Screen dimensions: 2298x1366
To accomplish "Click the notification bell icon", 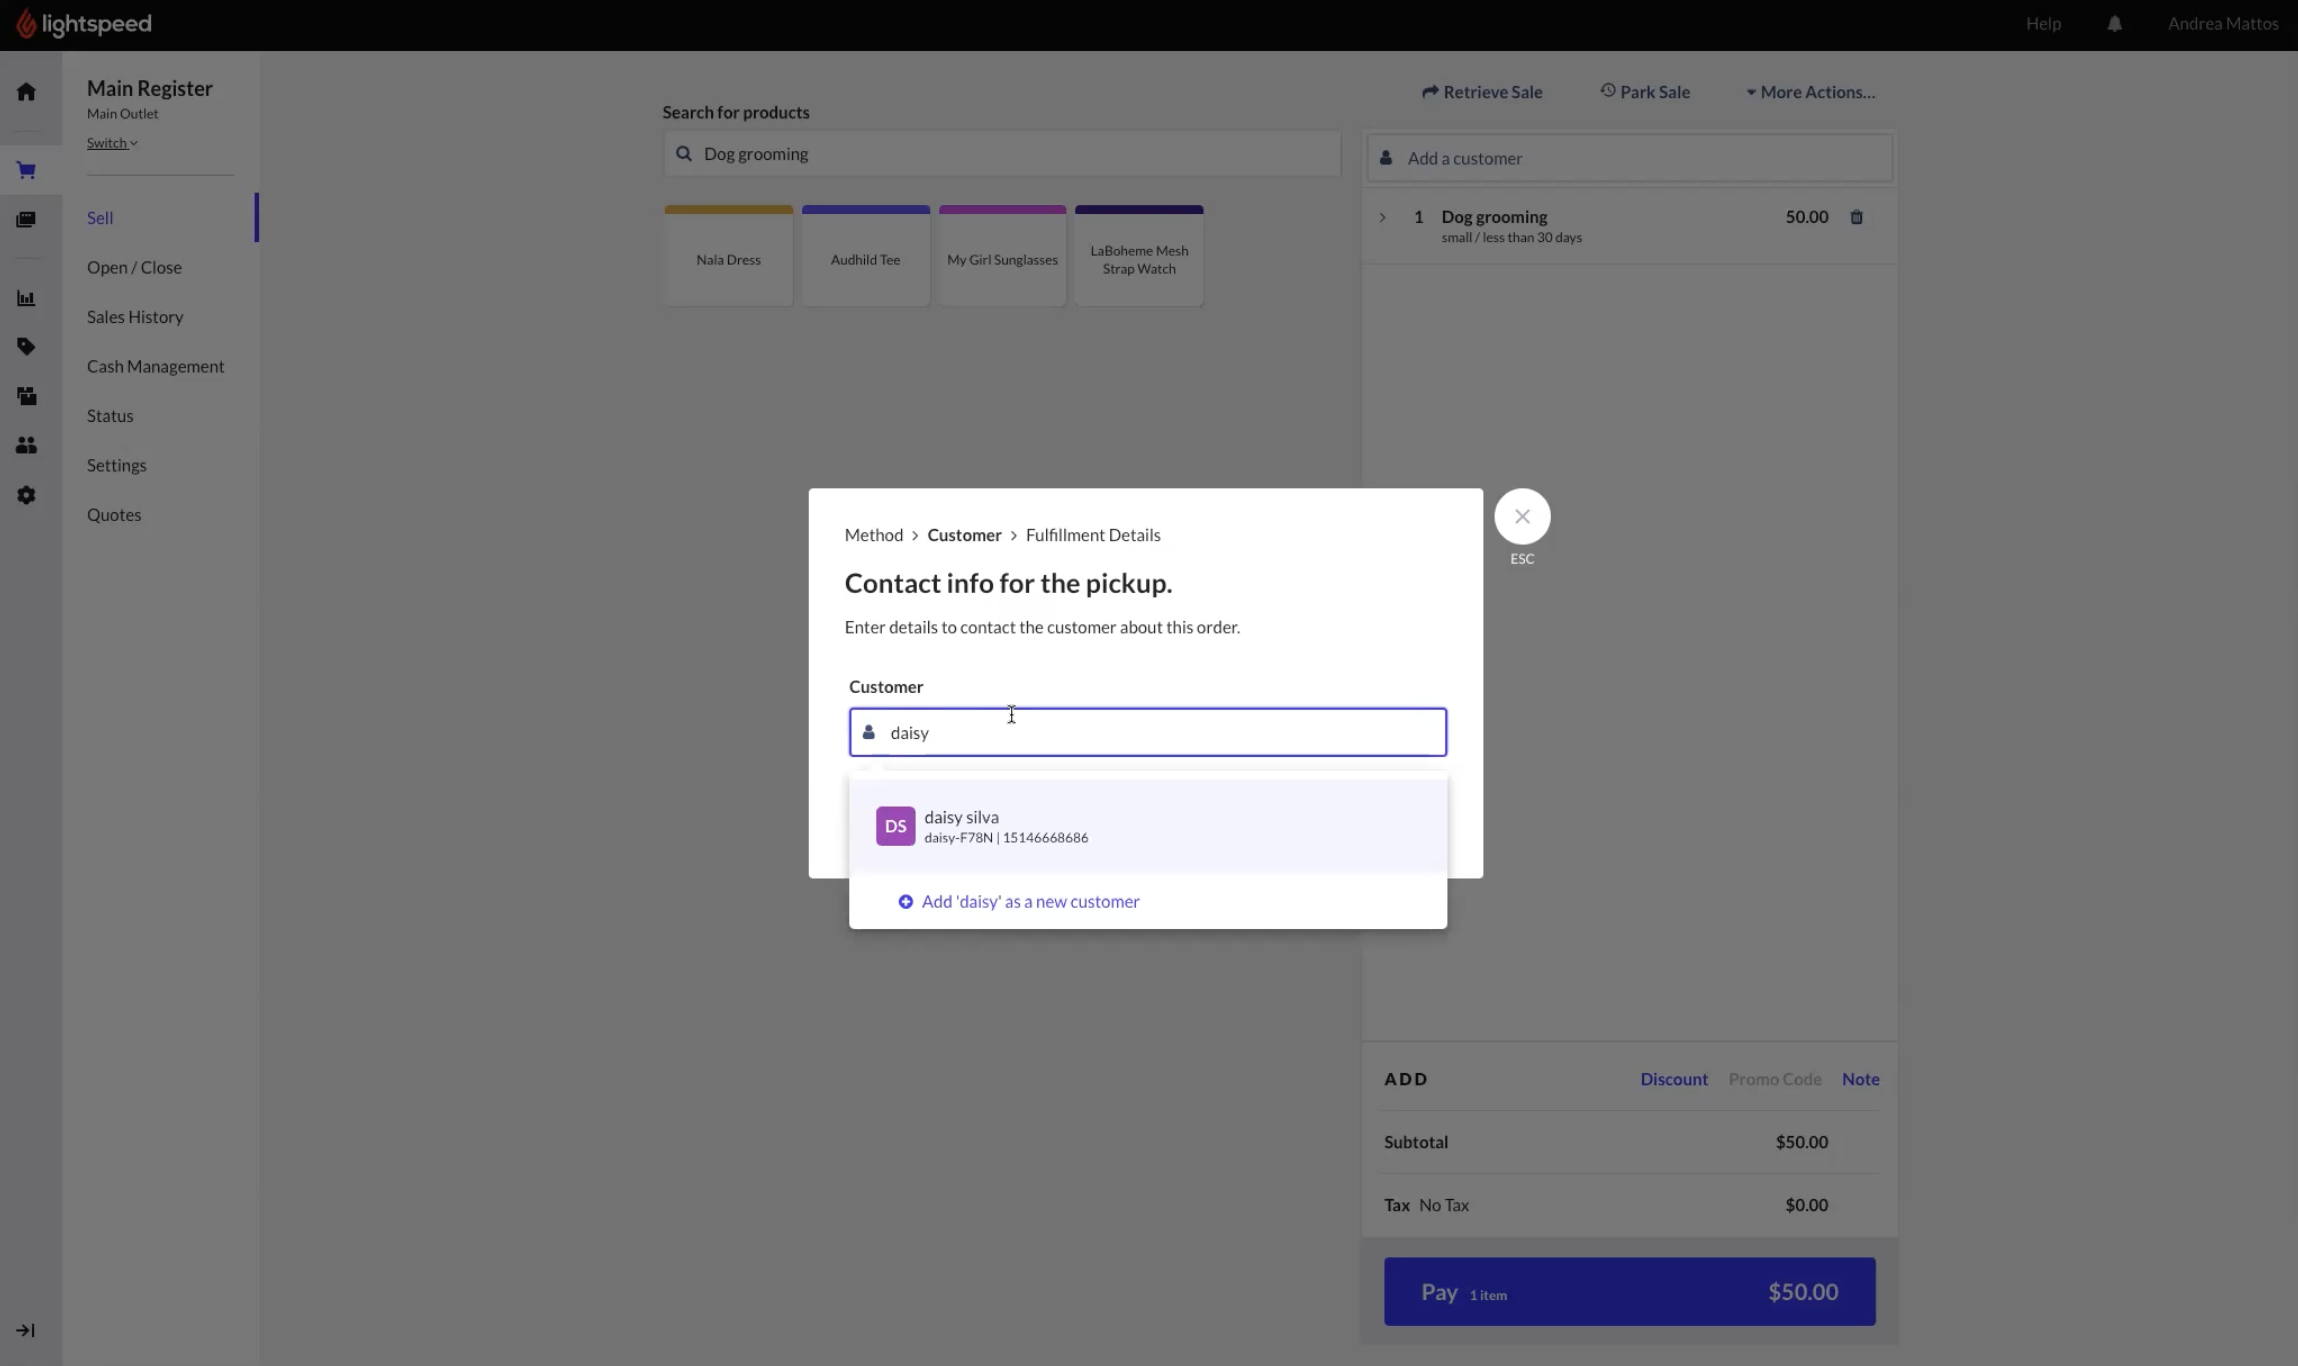I will tap(2114, 24).
